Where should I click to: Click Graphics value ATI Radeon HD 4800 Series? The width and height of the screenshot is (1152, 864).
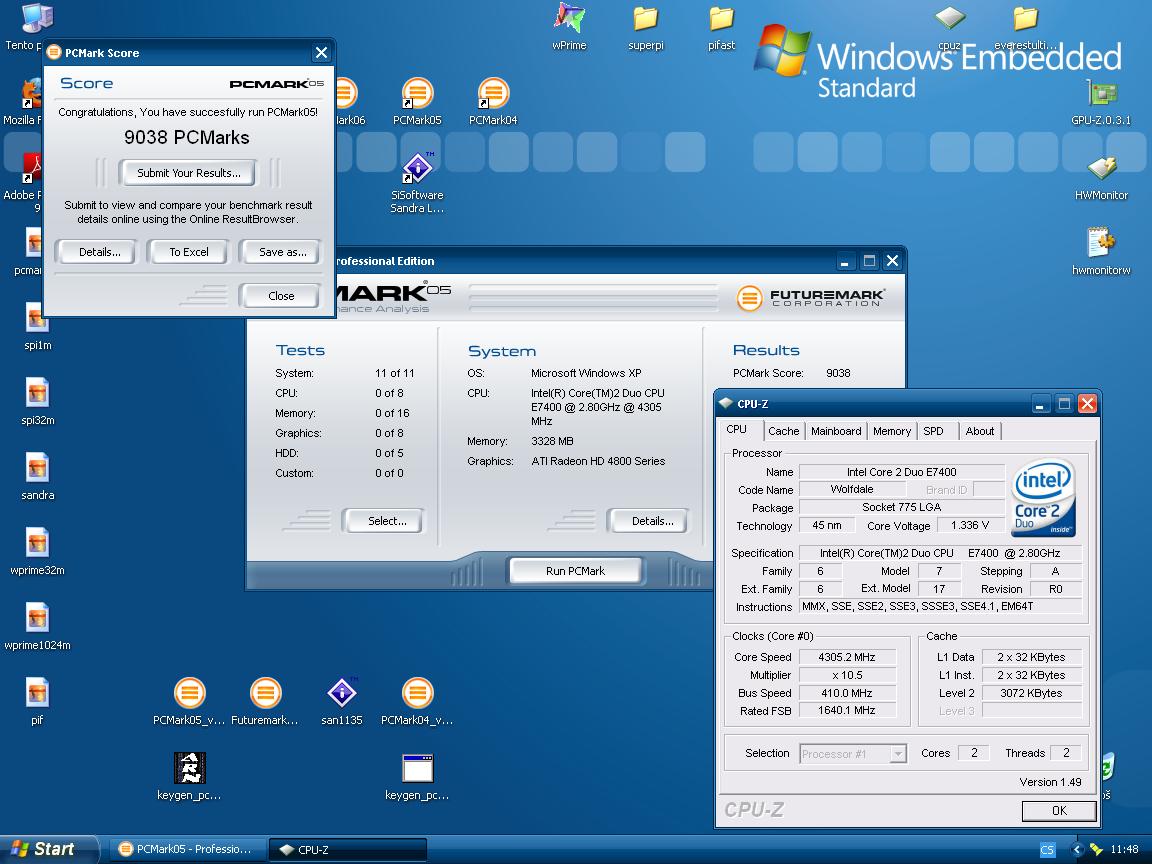[598, 461]
